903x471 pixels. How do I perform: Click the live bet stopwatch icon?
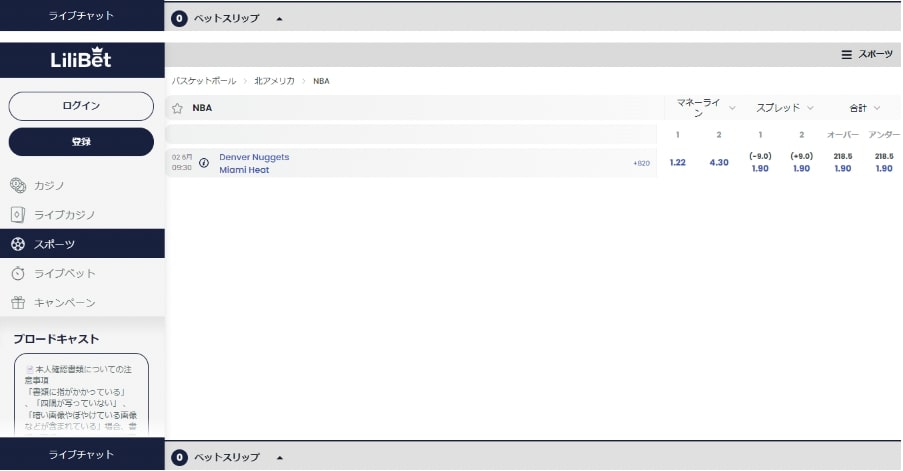pos(18,274)
